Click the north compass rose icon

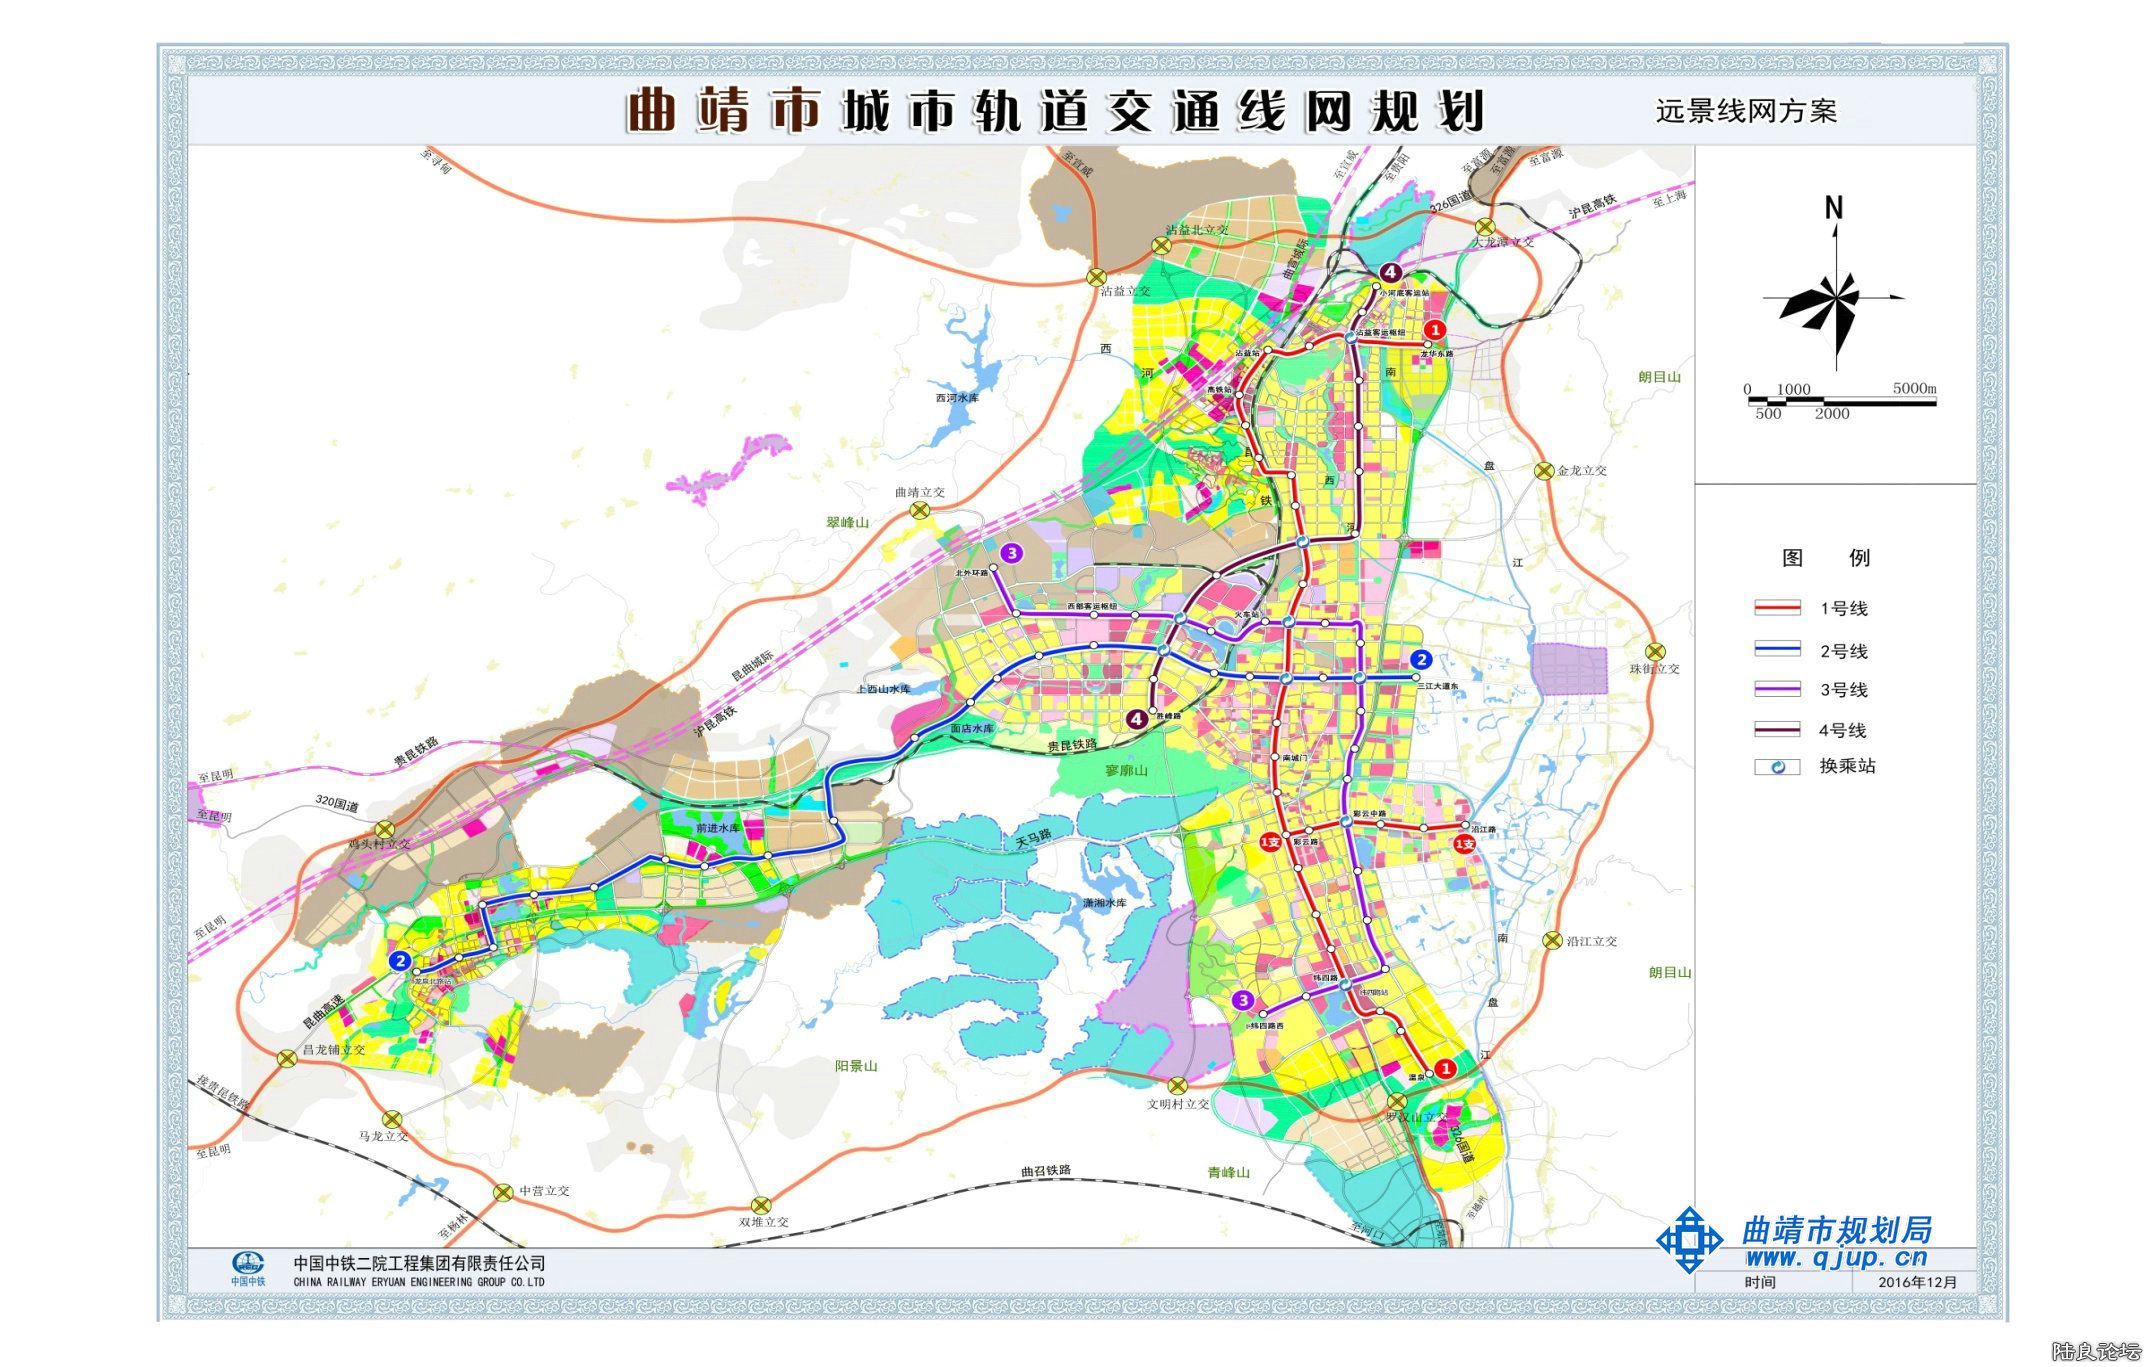1834,300
